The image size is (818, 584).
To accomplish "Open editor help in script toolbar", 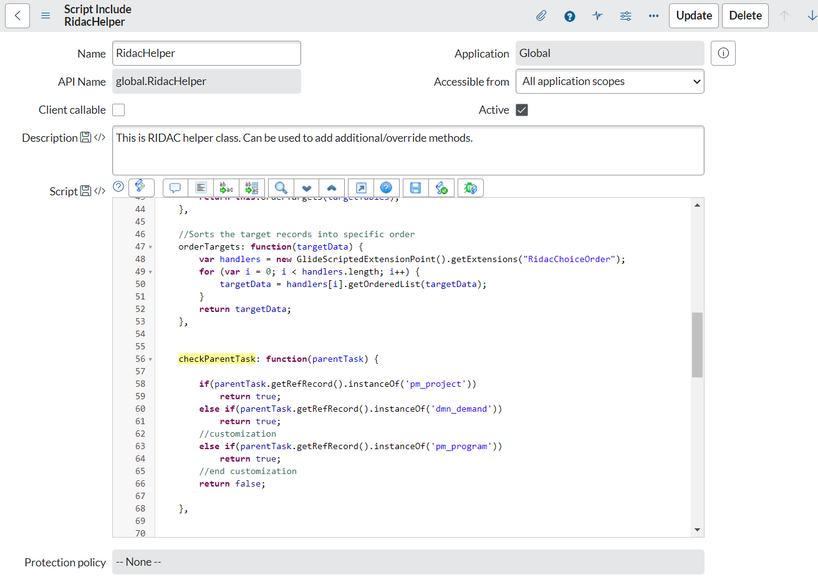I will click(386, 188).
